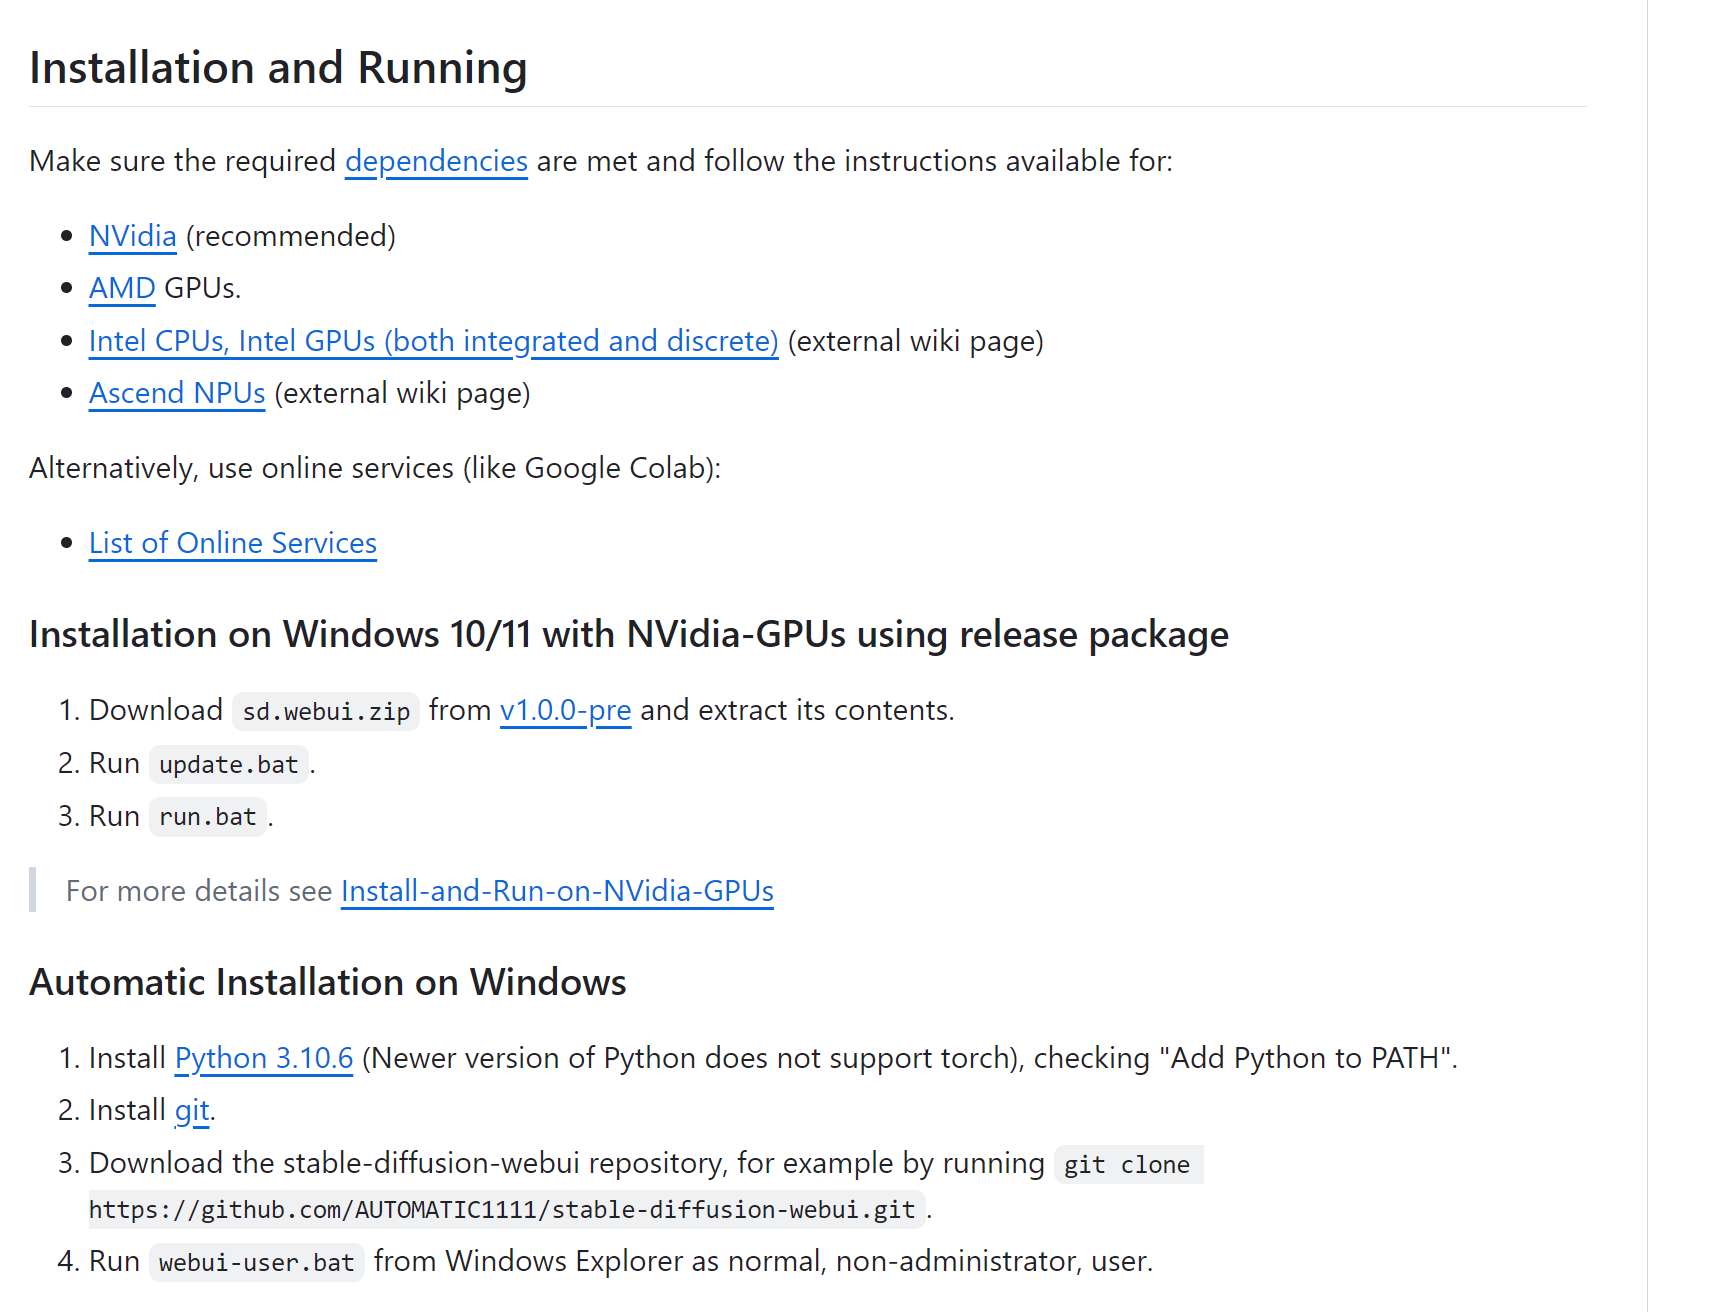Open the dependencies link

(436, 161)
